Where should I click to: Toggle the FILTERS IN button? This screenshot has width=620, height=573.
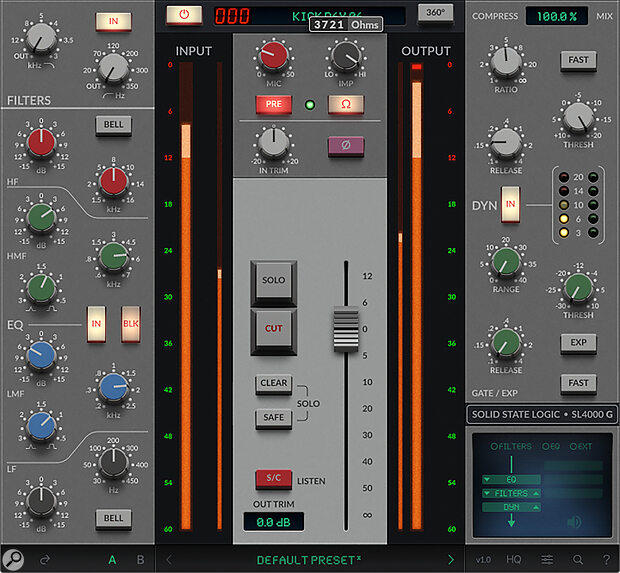click(113, 21)
